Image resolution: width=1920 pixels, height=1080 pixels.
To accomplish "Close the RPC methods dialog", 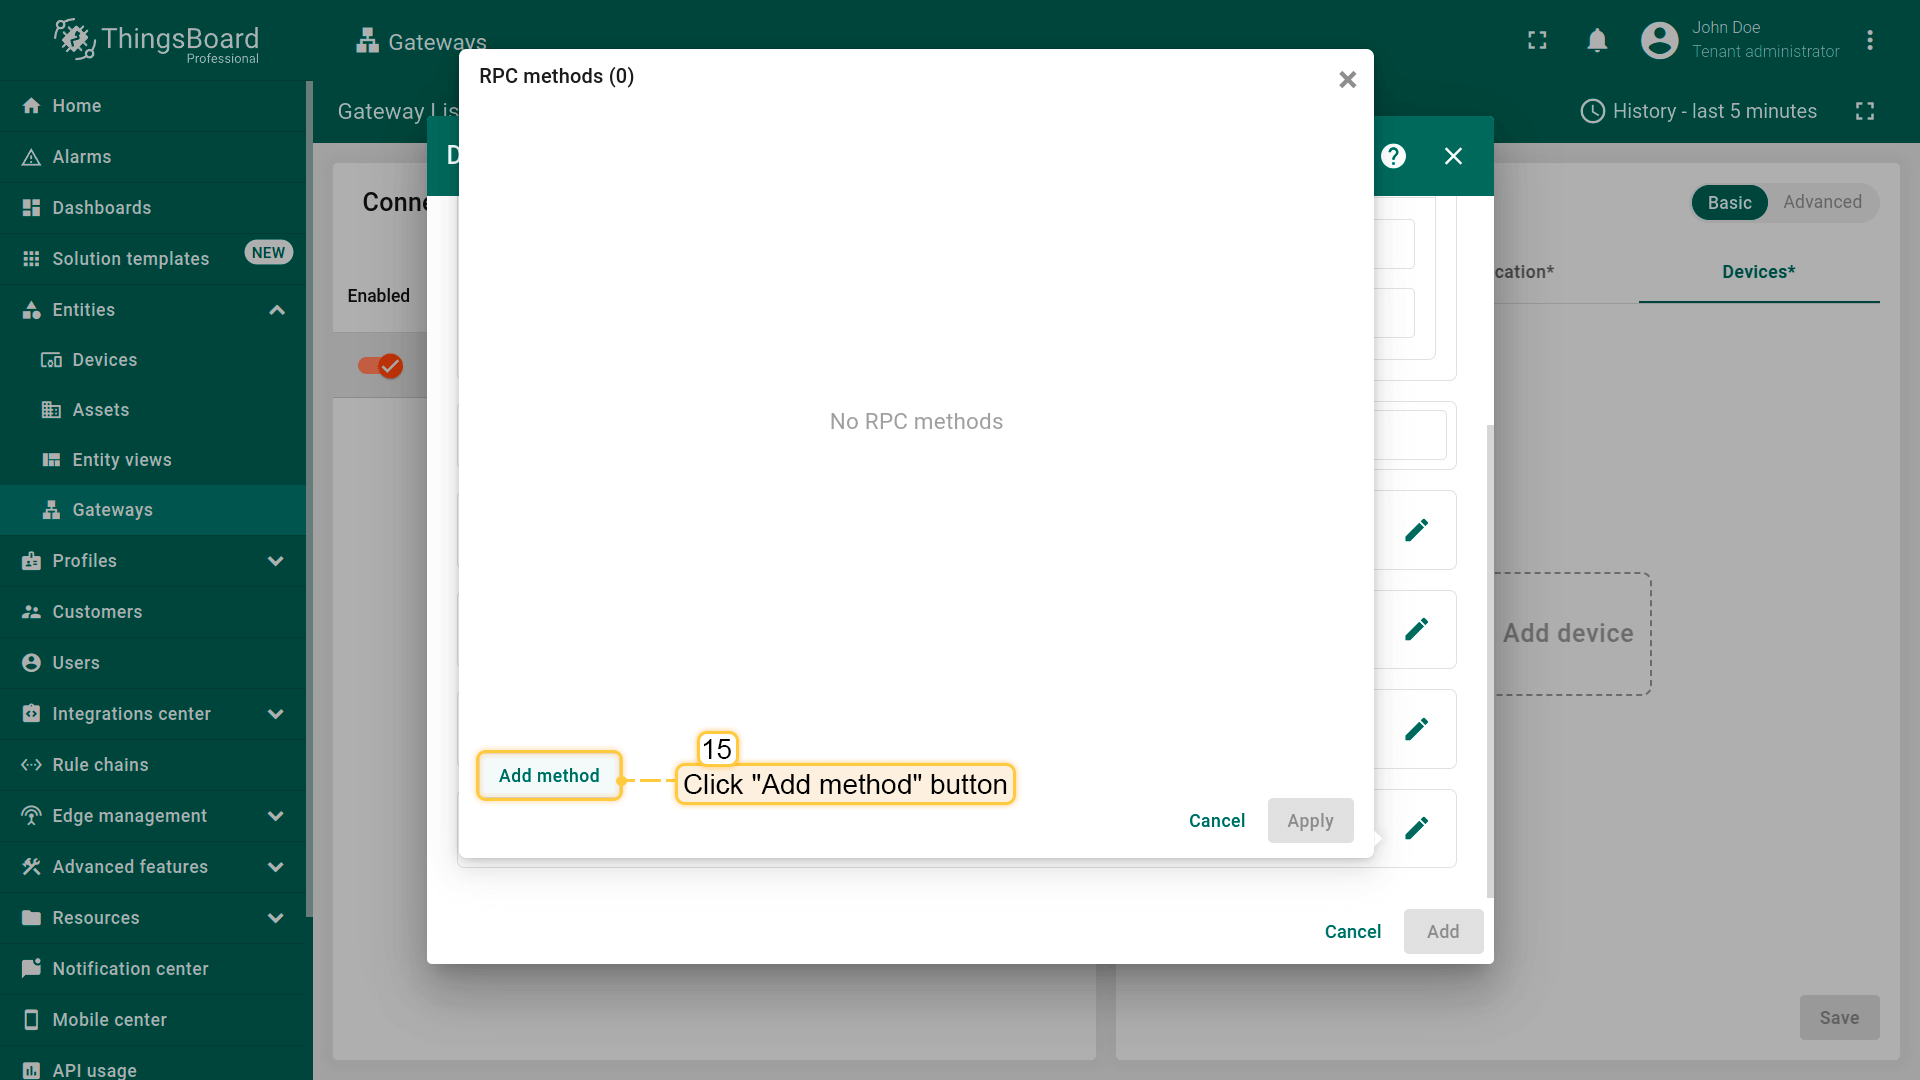I will pyautogui.click(x=1347, y=79).
